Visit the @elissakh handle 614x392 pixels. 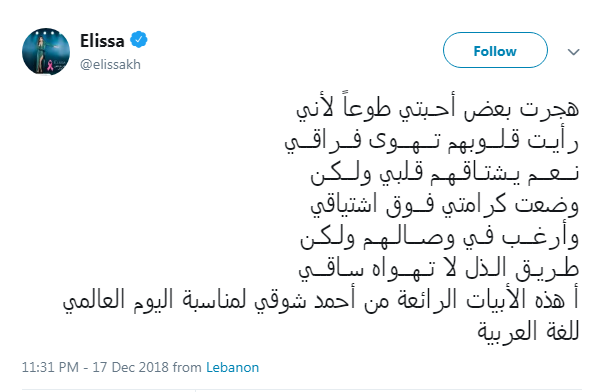pyautogui.click(x=110, y=64)
